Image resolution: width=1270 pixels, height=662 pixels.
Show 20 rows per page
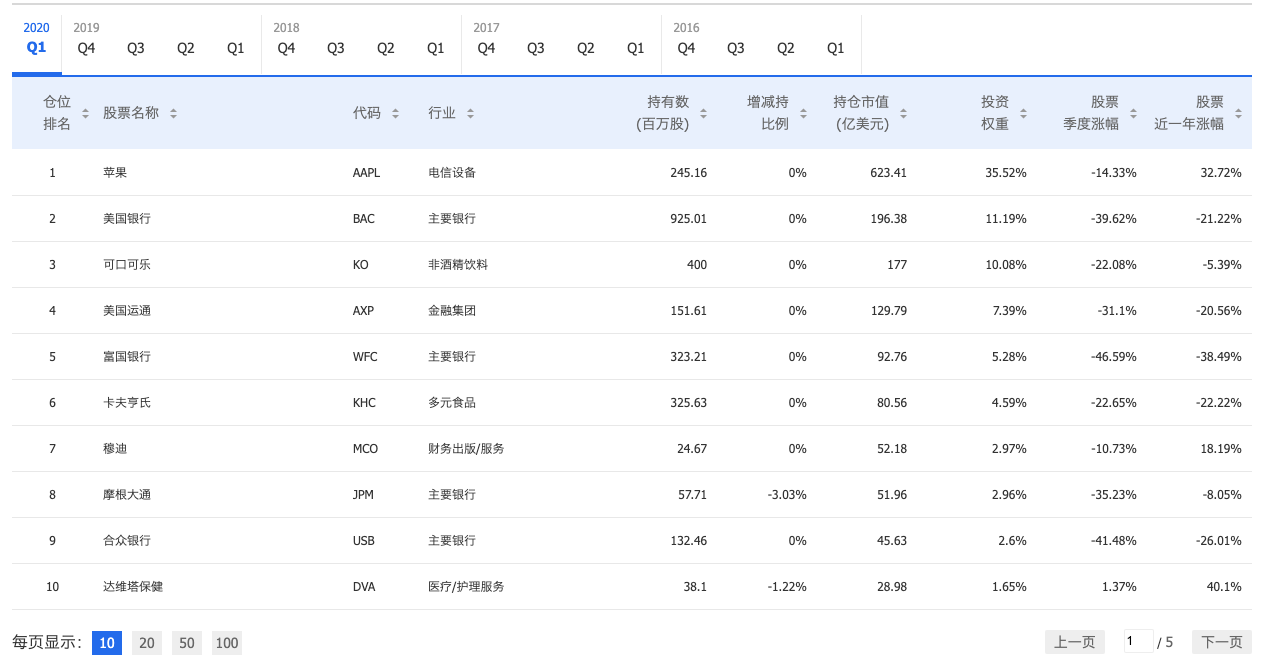click(147, 643)
